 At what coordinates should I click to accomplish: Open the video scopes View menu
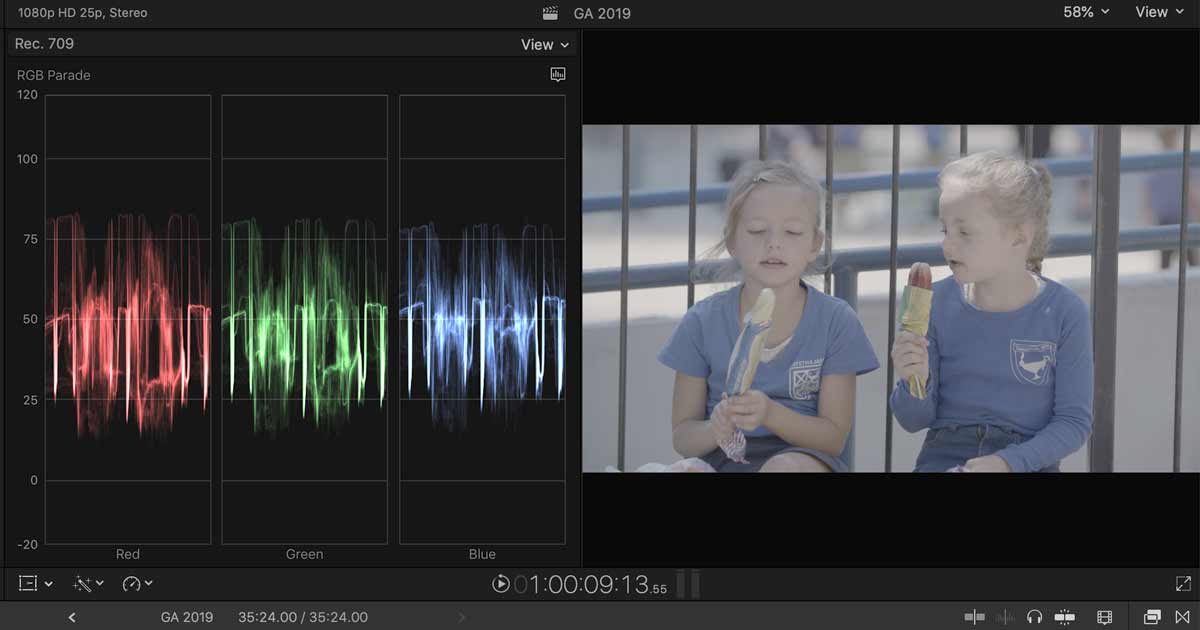pos(545,44)
